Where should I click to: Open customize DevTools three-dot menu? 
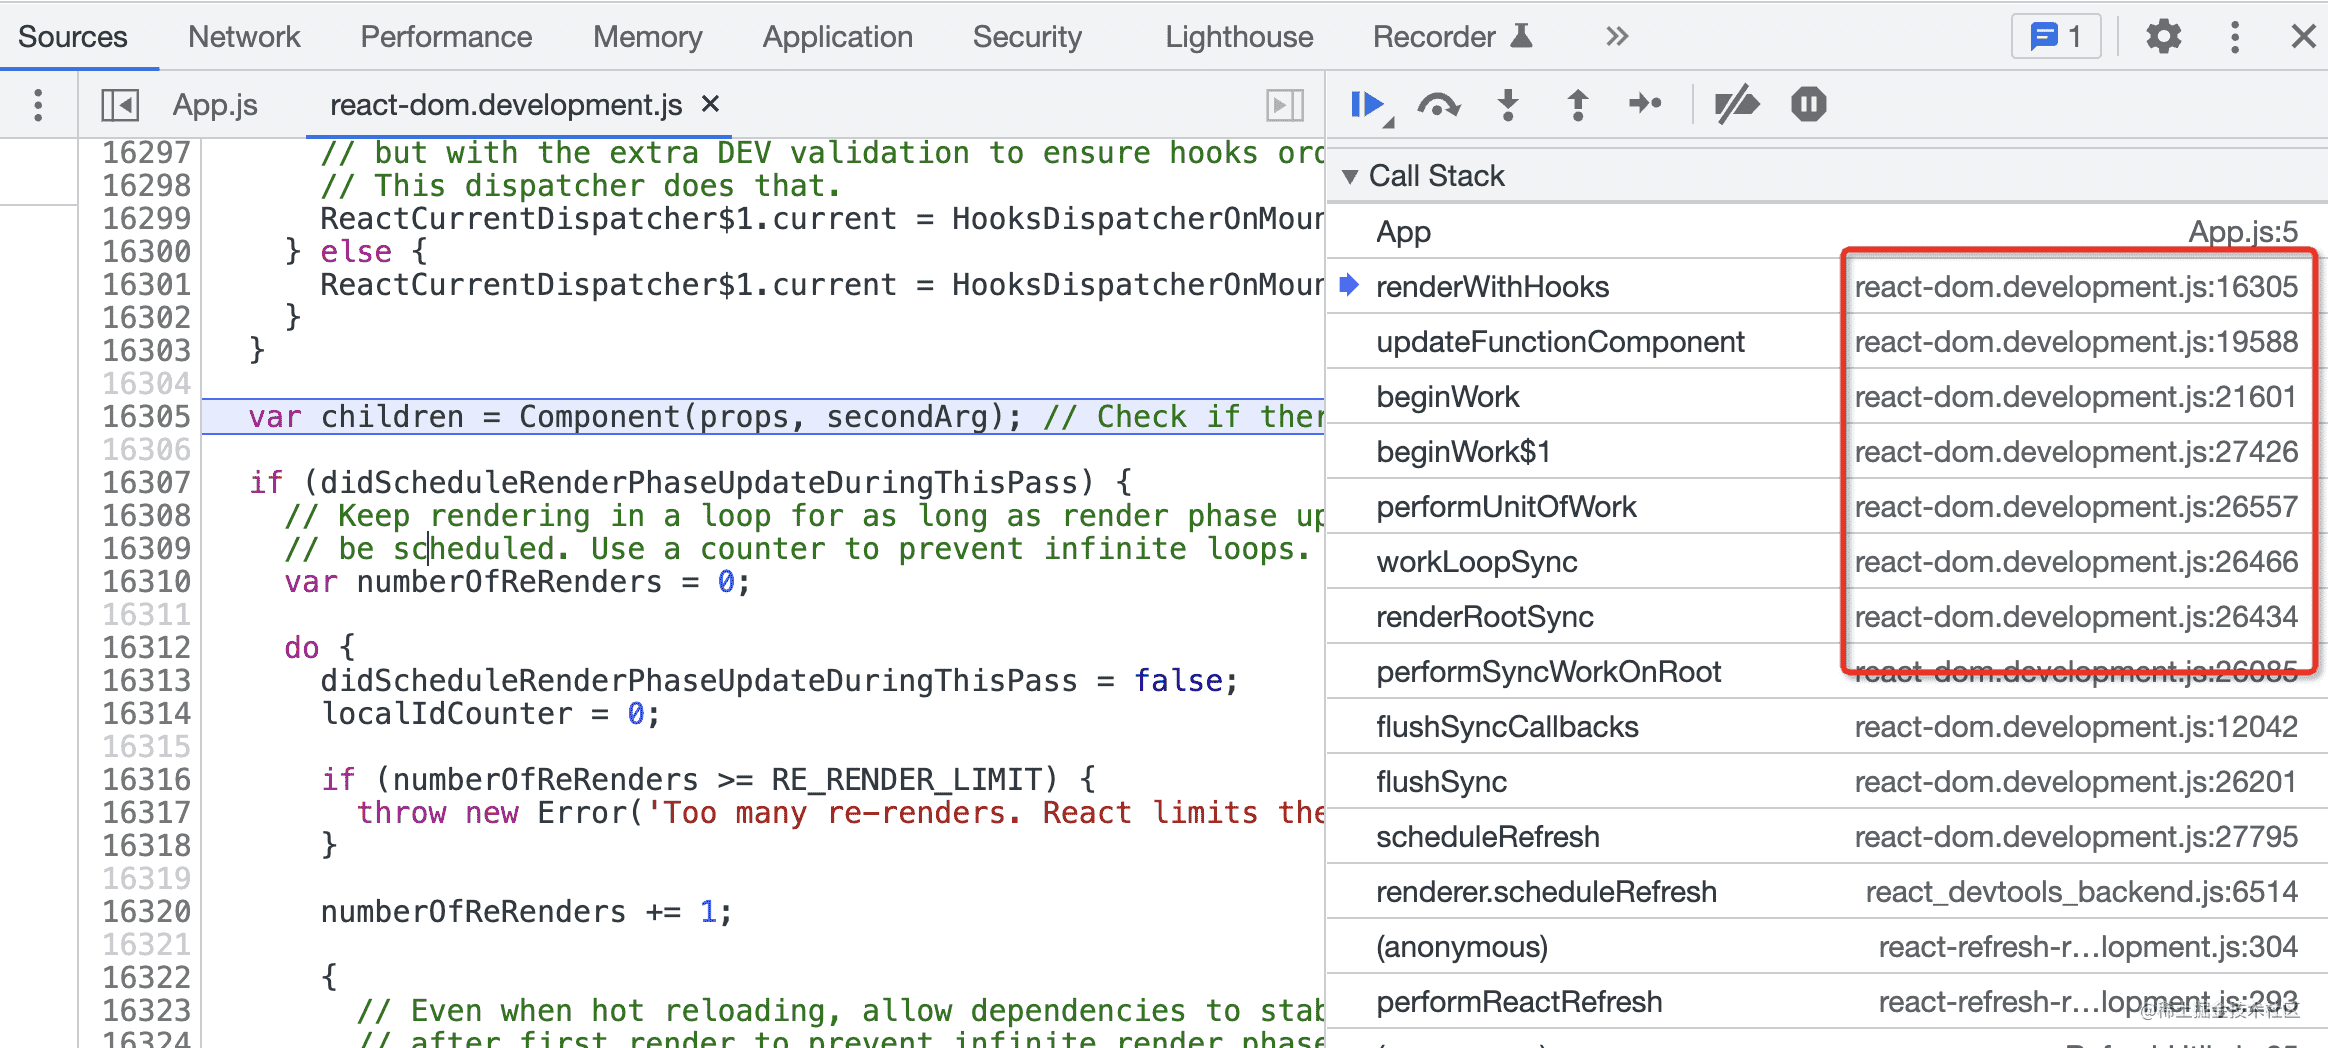pos(2235,37)
